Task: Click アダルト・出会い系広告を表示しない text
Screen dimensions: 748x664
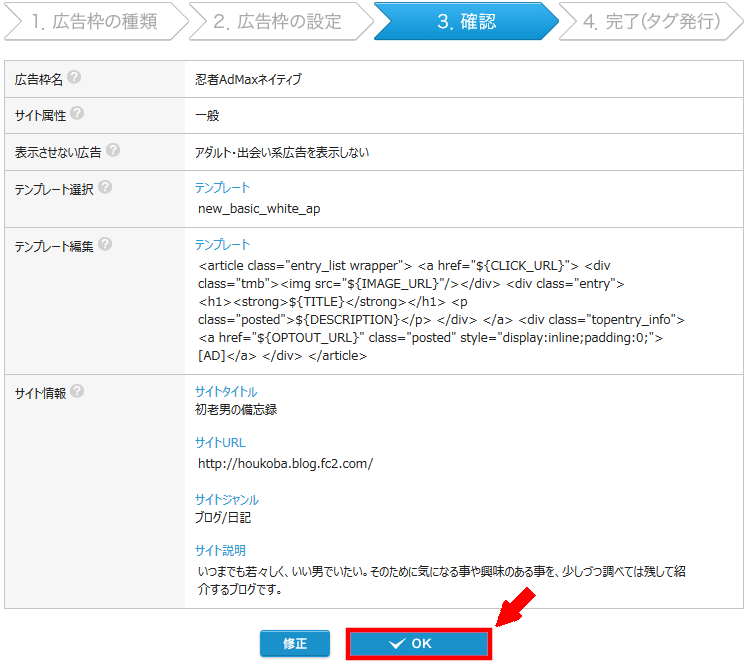Action: (281, 153)
